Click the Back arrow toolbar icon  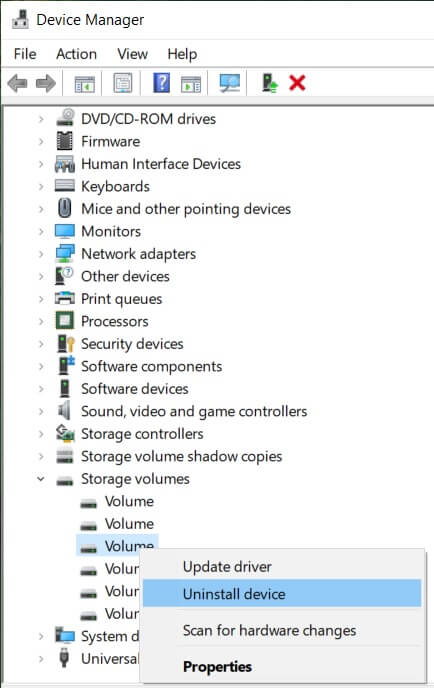click(x=18, y=83)
